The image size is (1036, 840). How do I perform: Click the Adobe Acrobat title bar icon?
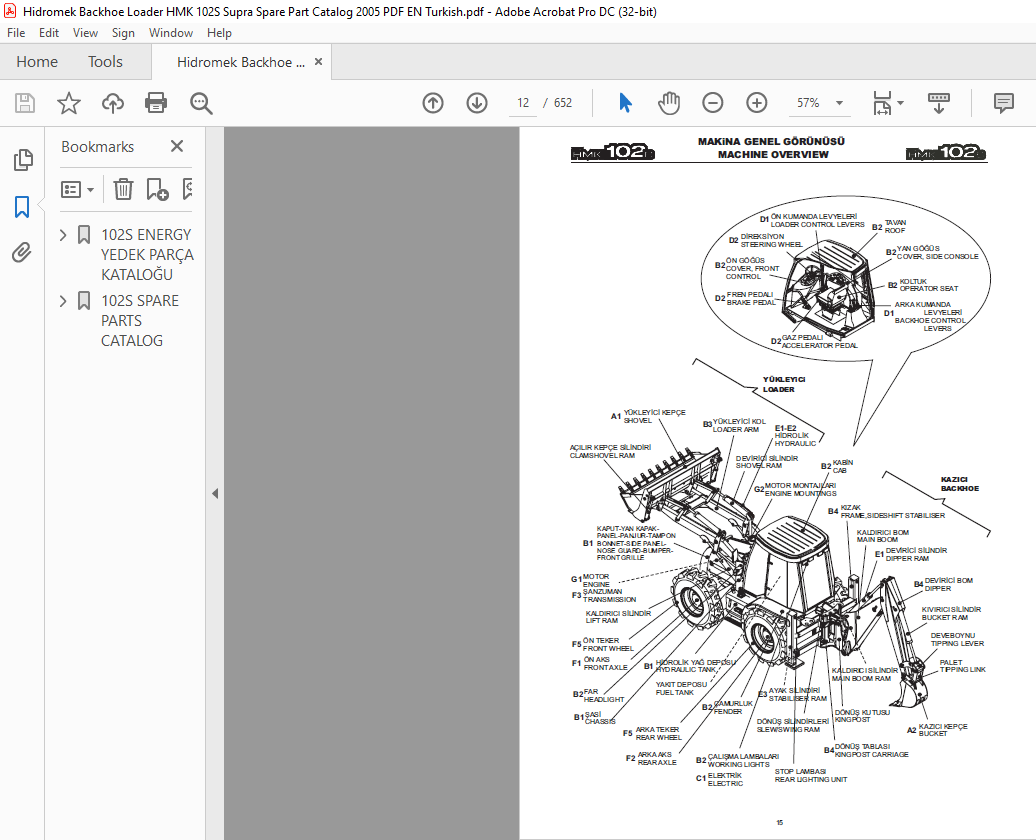click(x=10, y=11)
